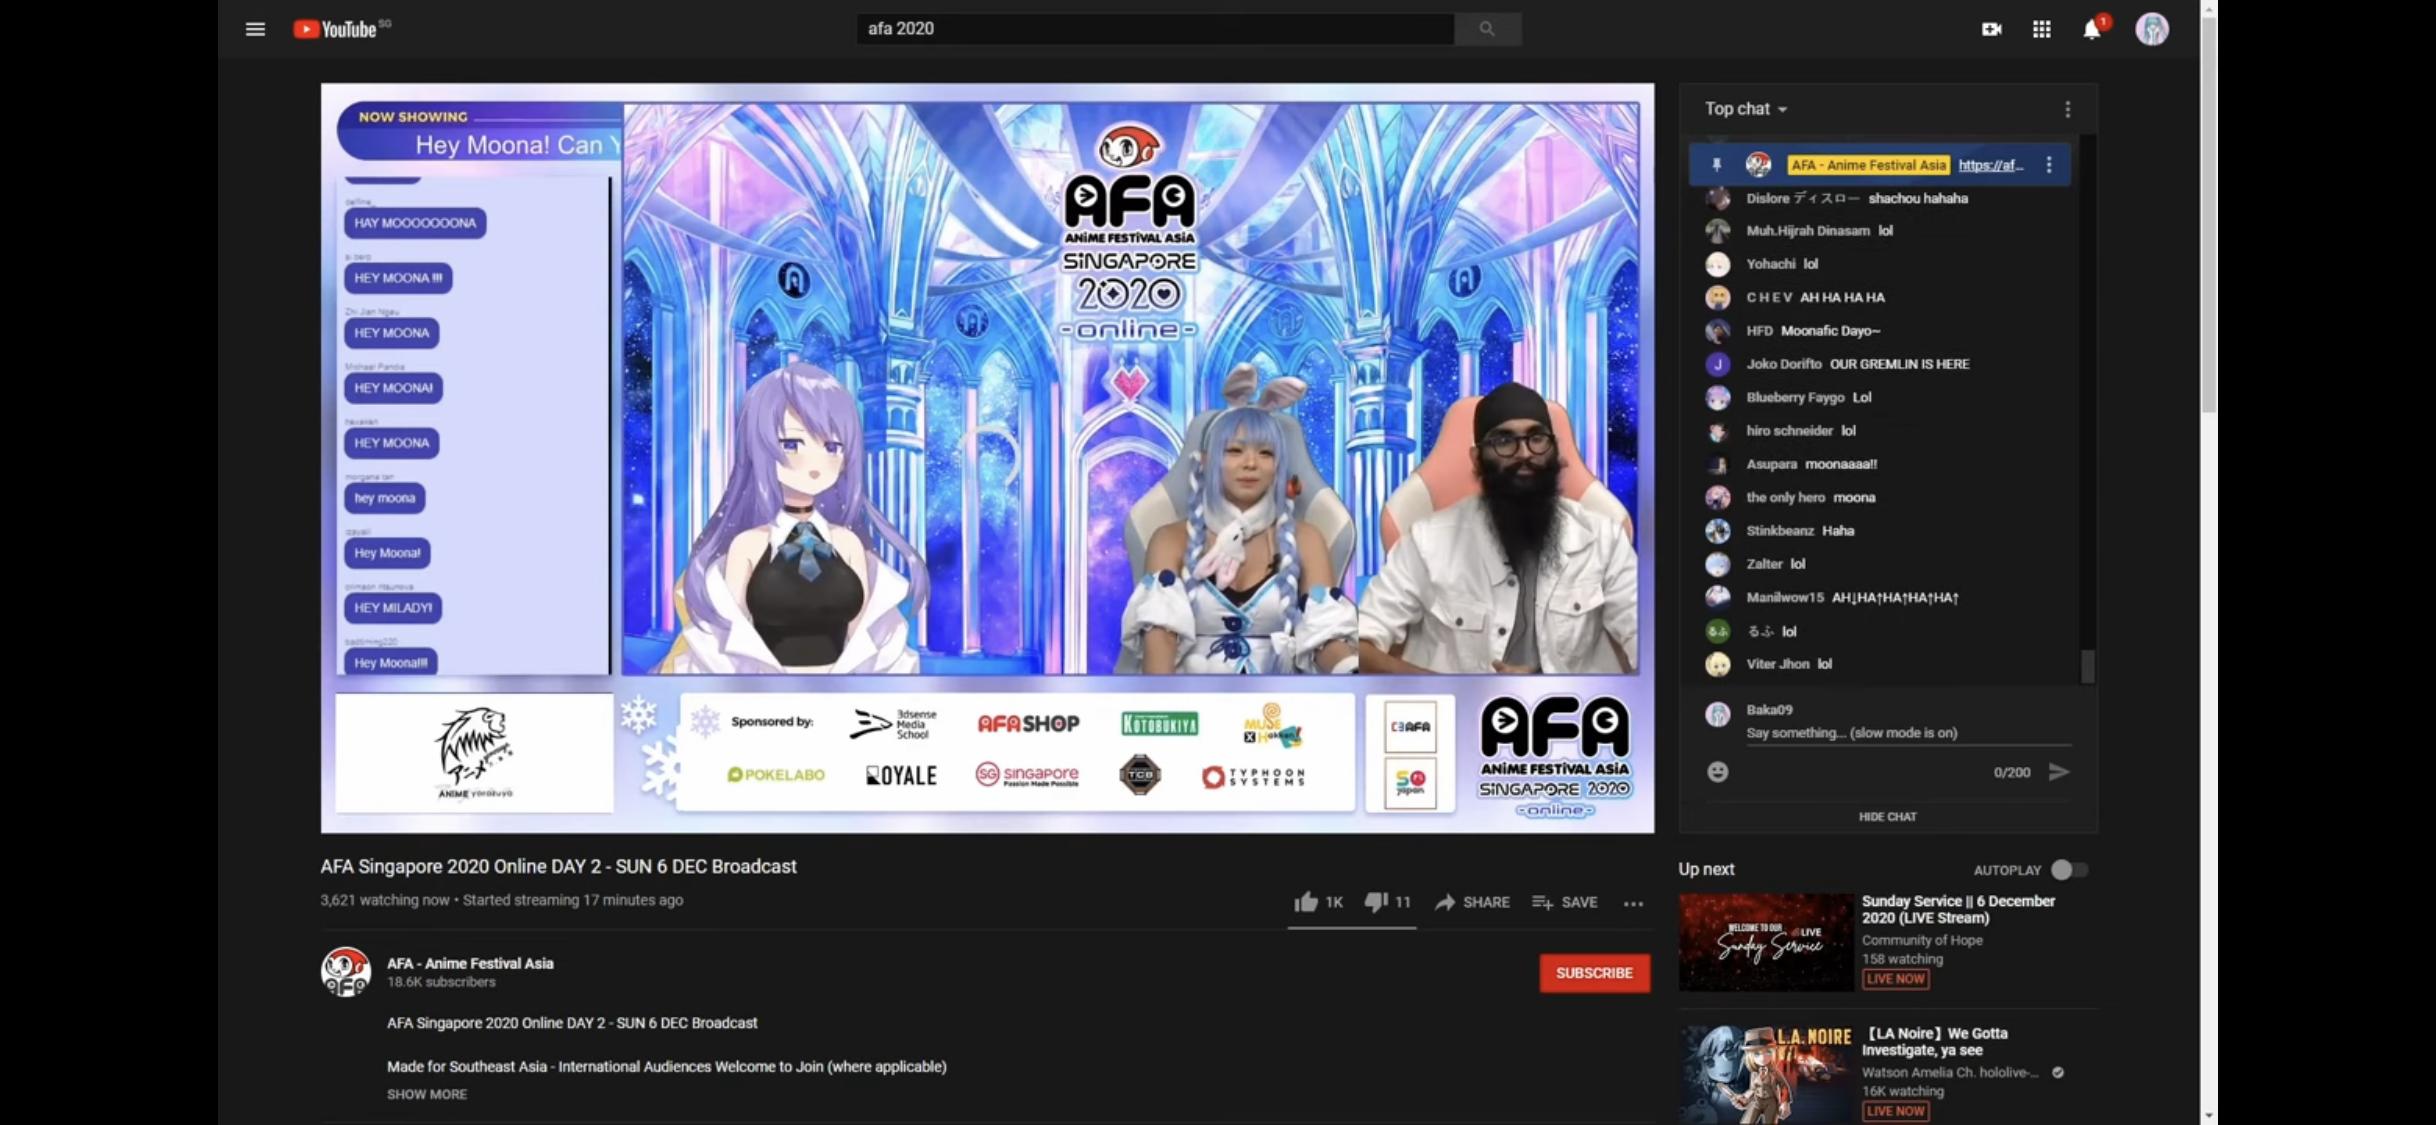Click the AFA - Anime Festival Asia author badge in chat
2436x1125 pixels.
coord(1868,165)
